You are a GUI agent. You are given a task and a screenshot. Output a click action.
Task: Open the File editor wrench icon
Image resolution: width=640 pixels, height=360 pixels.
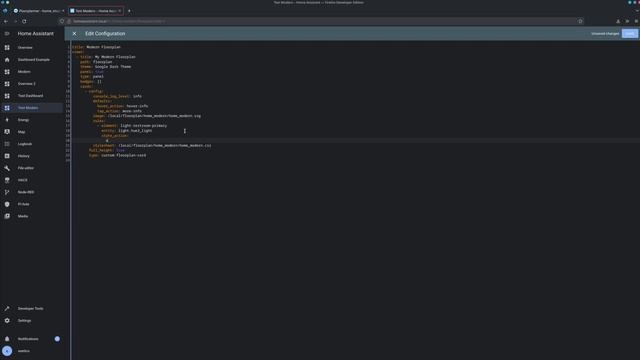pos(7,168)
